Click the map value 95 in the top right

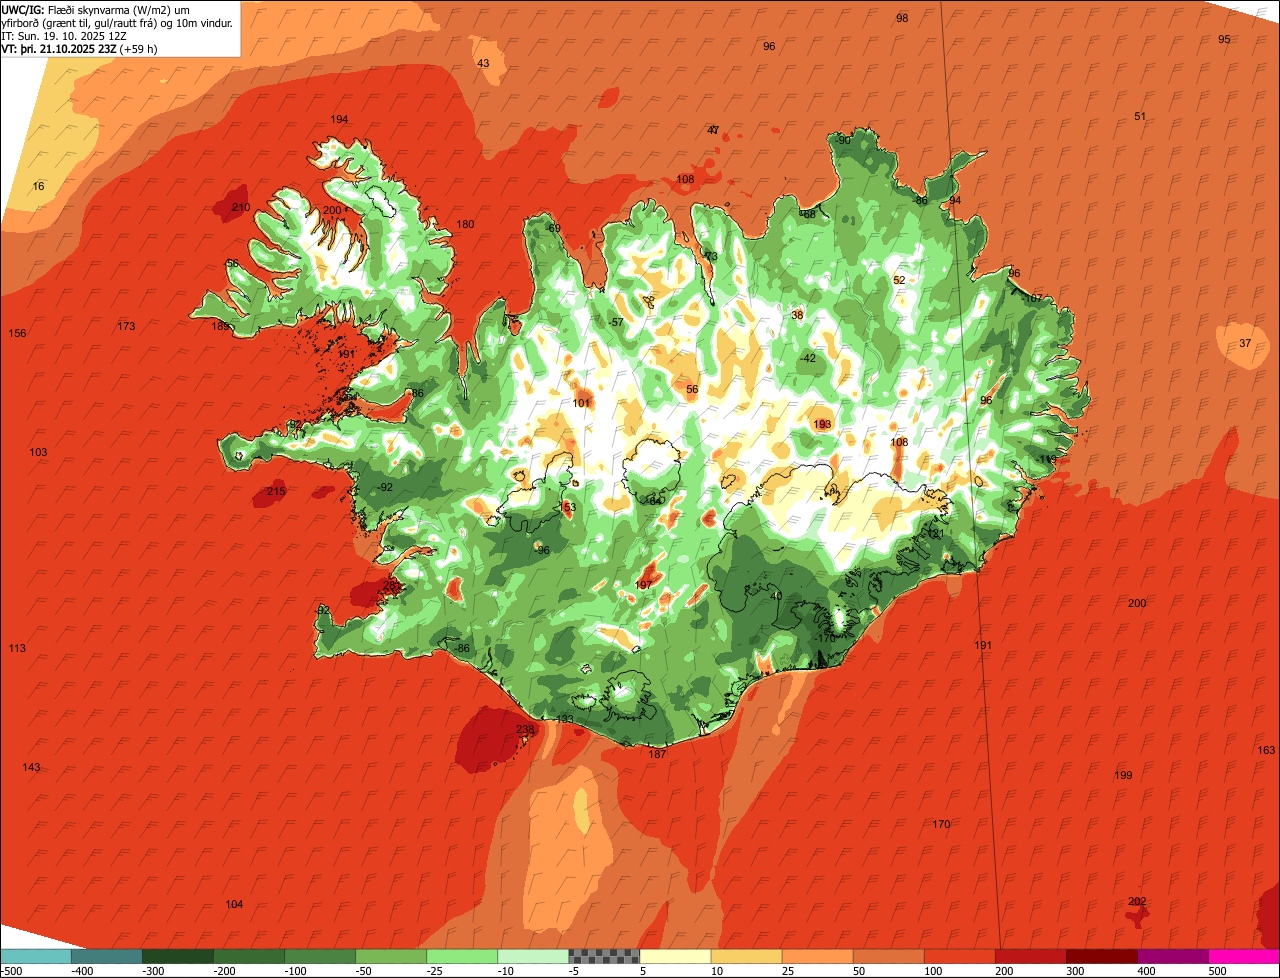click(x=1224, y=39)
